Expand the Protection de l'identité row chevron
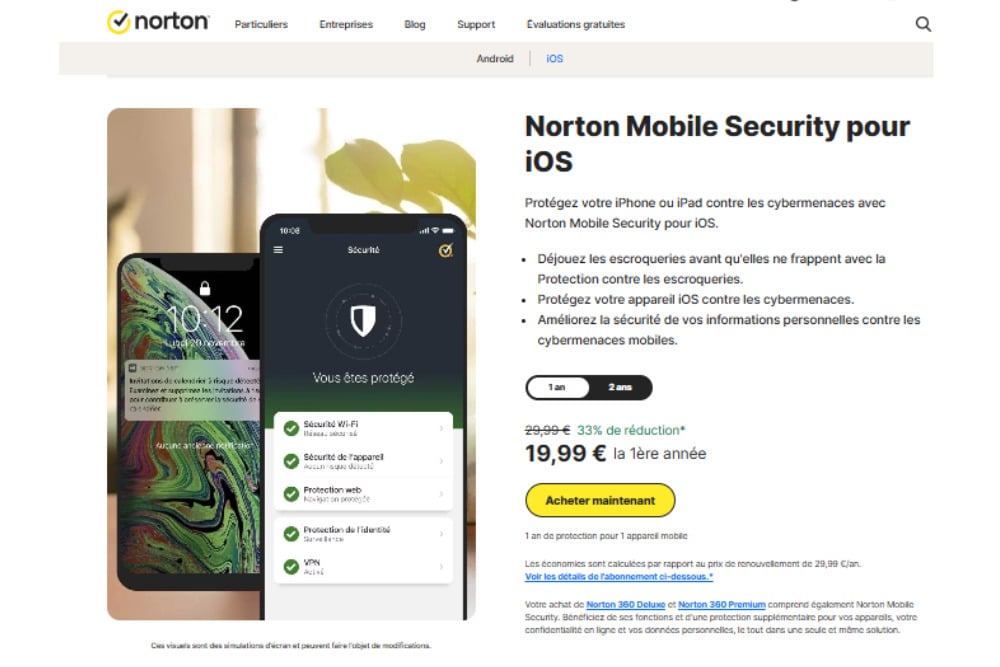 (441, 534)
